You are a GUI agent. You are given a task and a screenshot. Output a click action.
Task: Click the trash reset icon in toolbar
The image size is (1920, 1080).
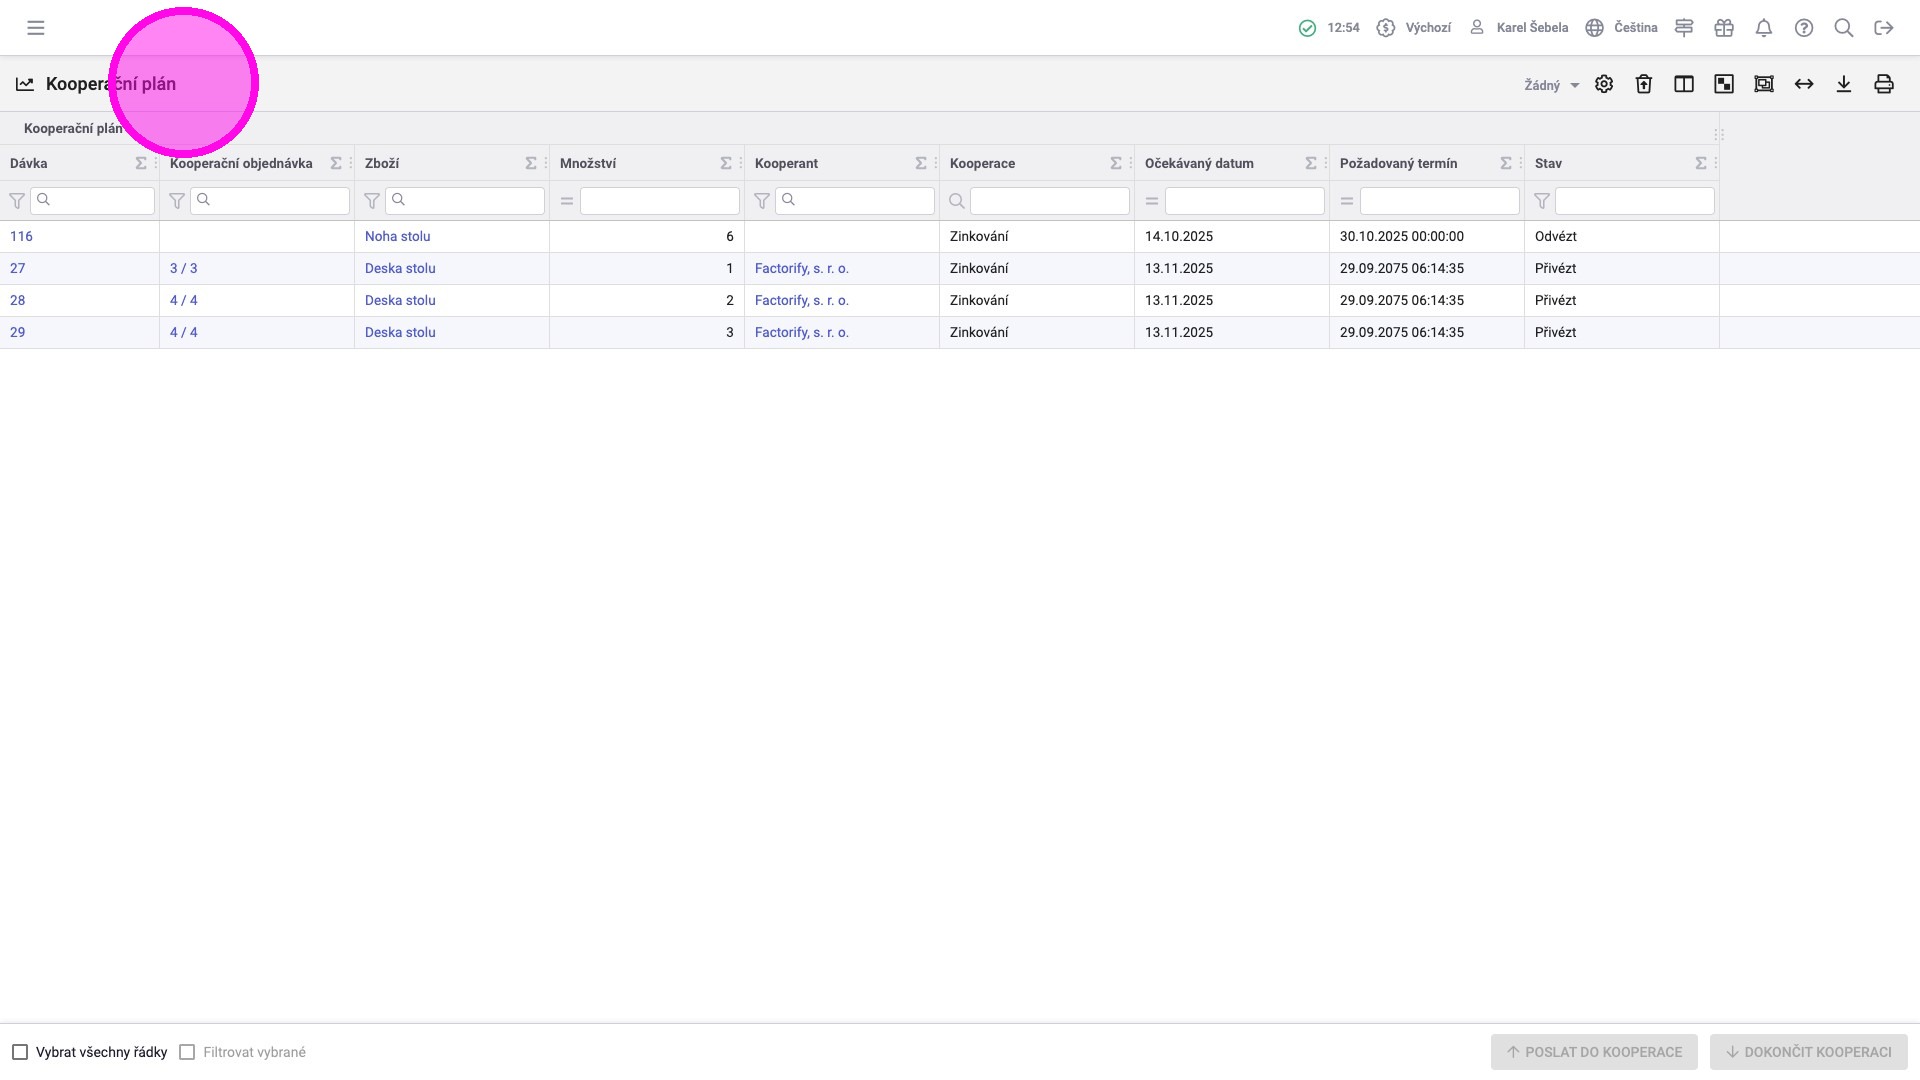1644,84
